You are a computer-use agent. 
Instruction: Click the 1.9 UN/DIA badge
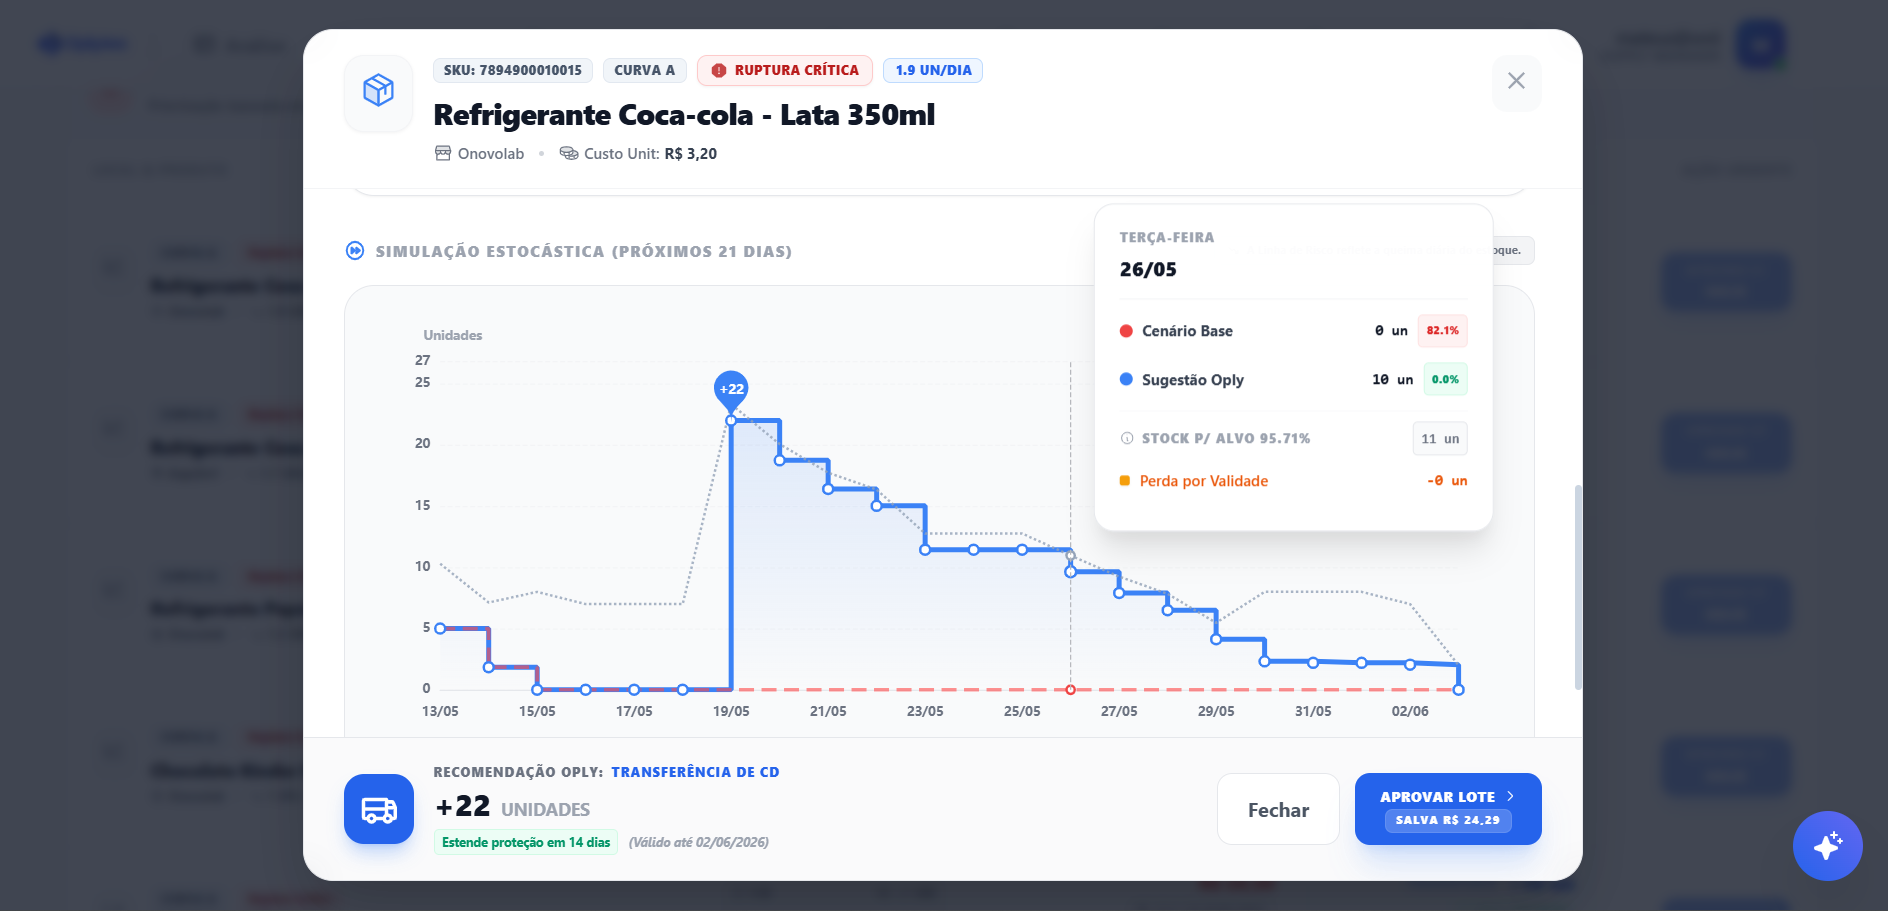point(934,71)
